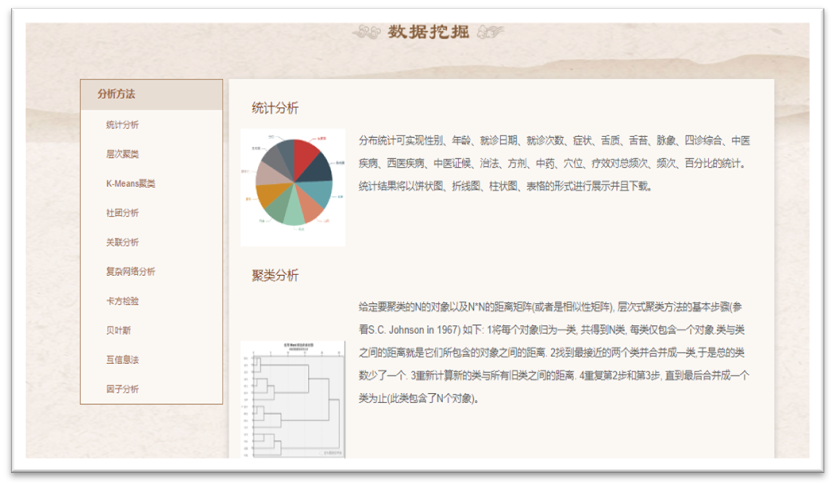The height and width of the screenshot is (487, 835).
Task: Open 贝叶斯 analysis method
Action: (x=119, y=330)
